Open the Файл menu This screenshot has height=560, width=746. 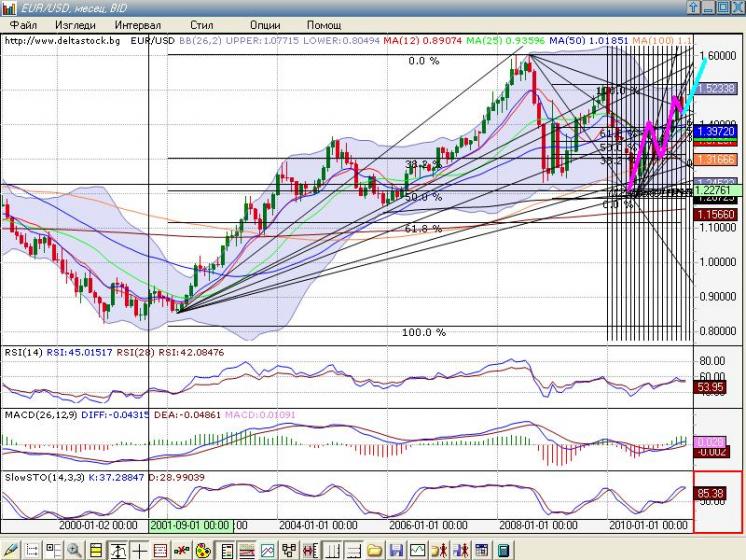[x=23, y=25]
